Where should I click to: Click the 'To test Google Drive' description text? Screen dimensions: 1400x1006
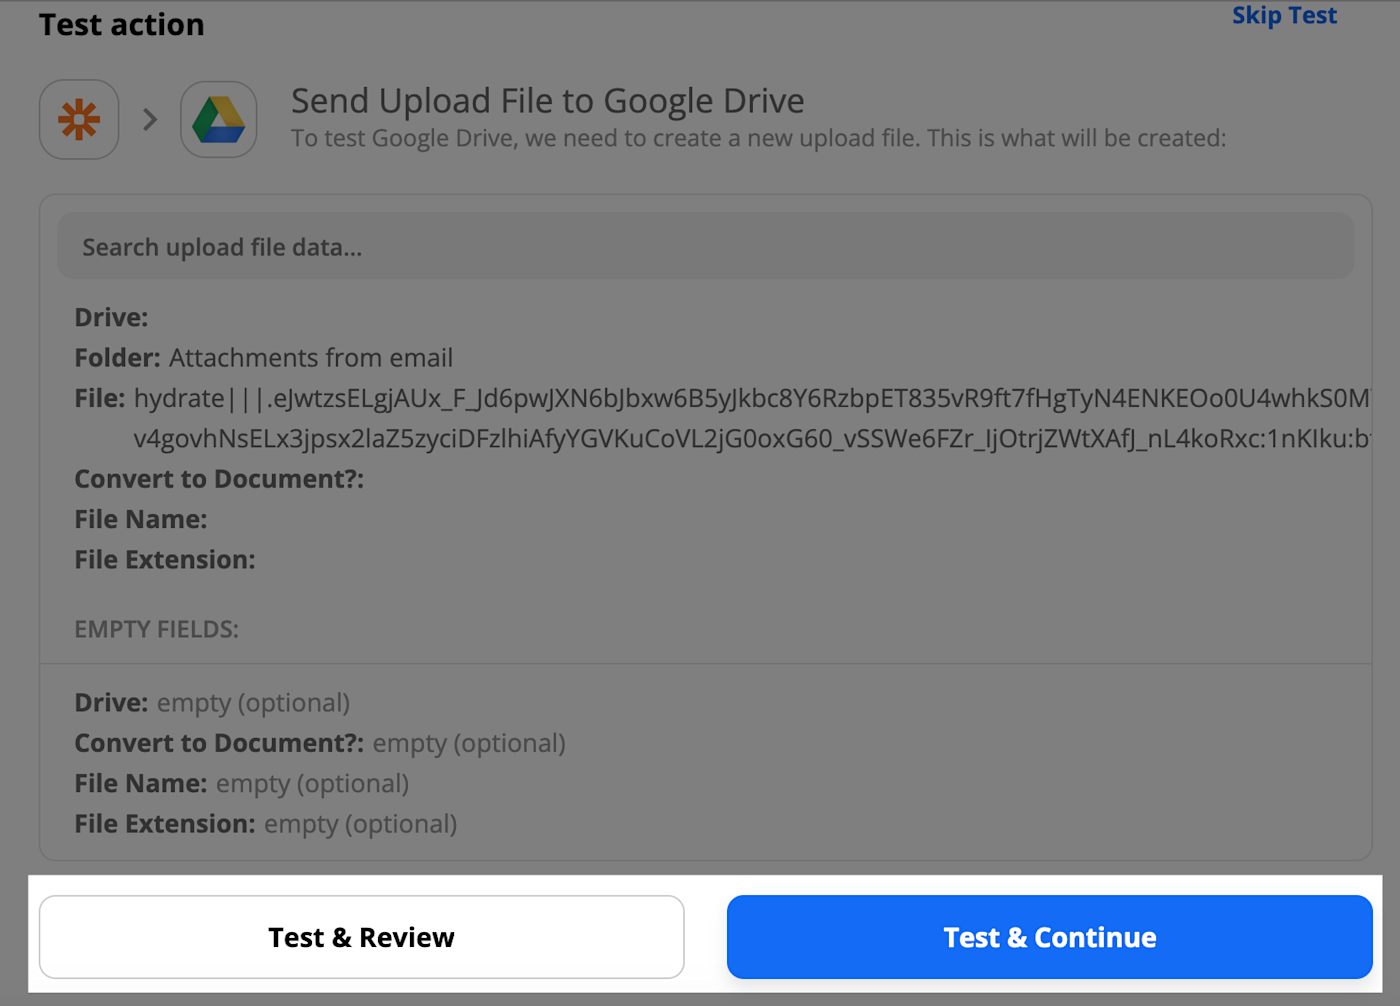pos(758,138)
